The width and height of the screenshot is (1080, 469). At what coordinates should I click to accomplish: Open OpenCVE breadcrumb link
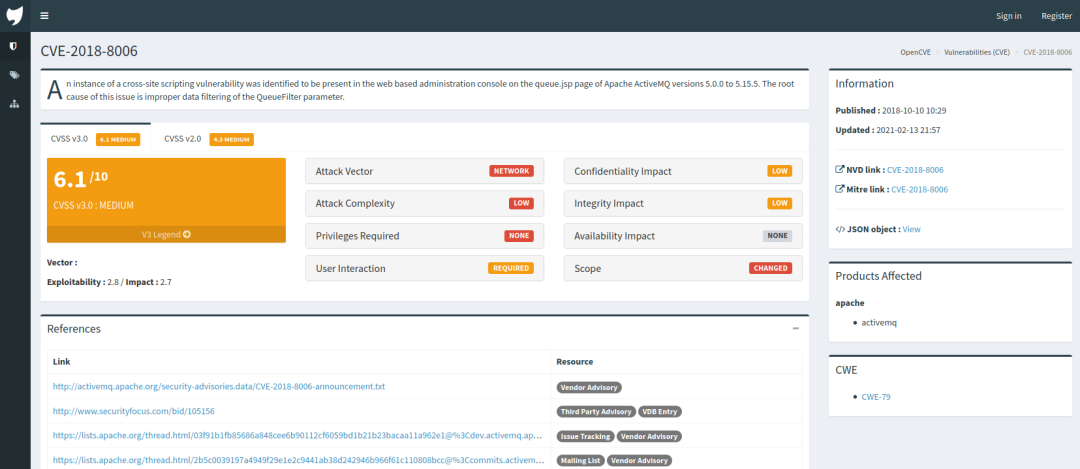(916, 52)
